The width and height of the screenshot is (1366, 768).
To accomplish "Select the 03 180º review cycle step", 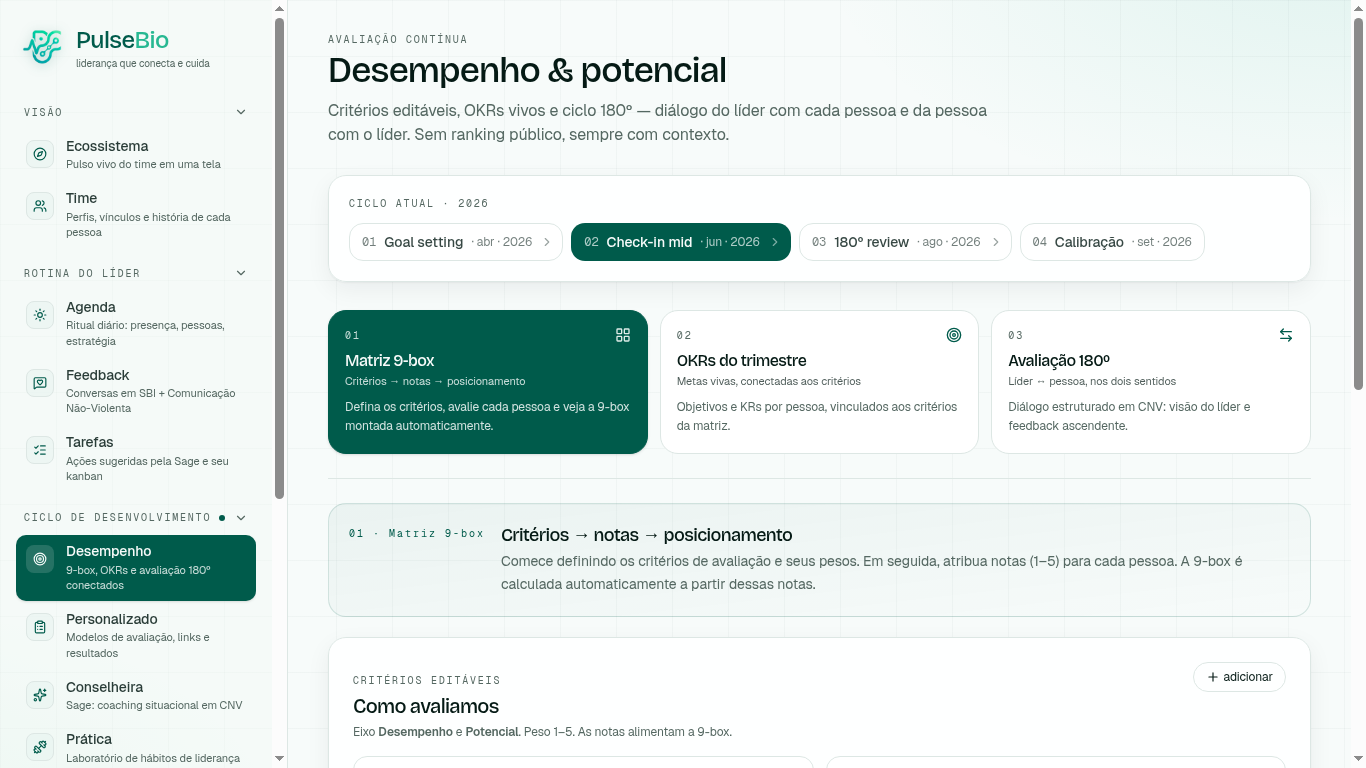I will 905,242.
